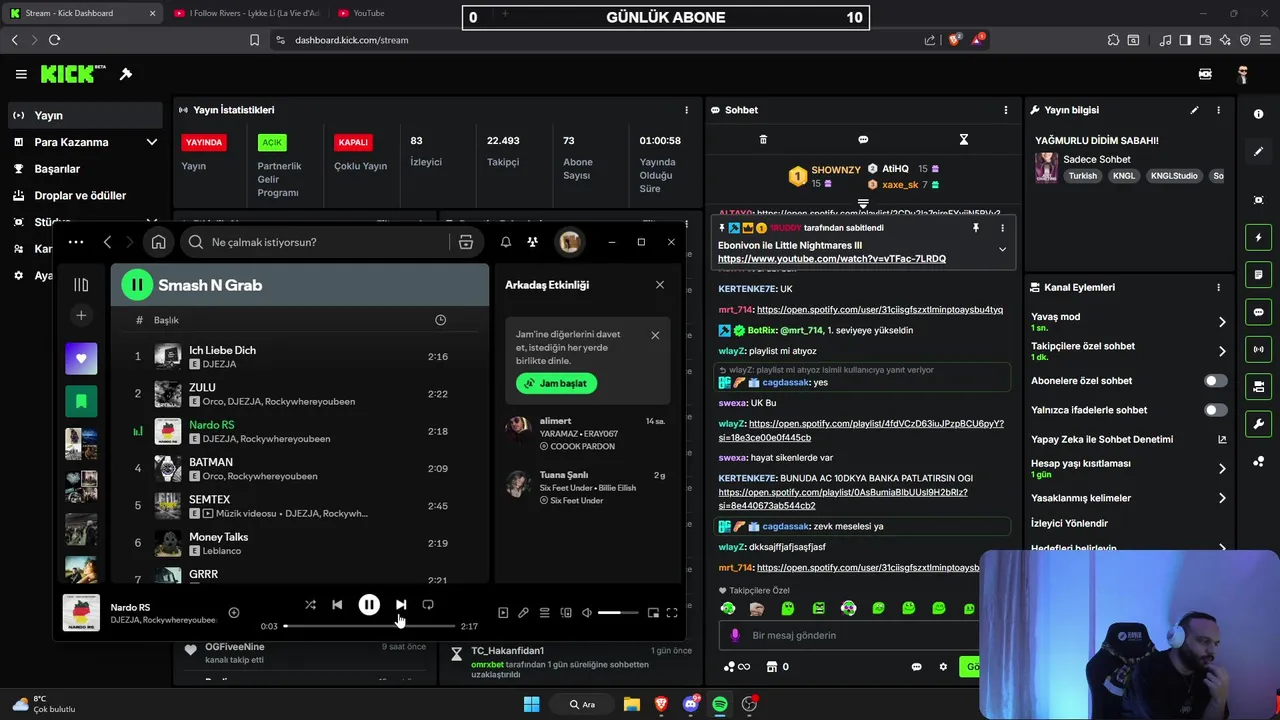Open Spotify library icon in sidebar
Image resolution: width=1280 pixels, height=720 pixels.
pyautogui.click(x=81, y=285)
